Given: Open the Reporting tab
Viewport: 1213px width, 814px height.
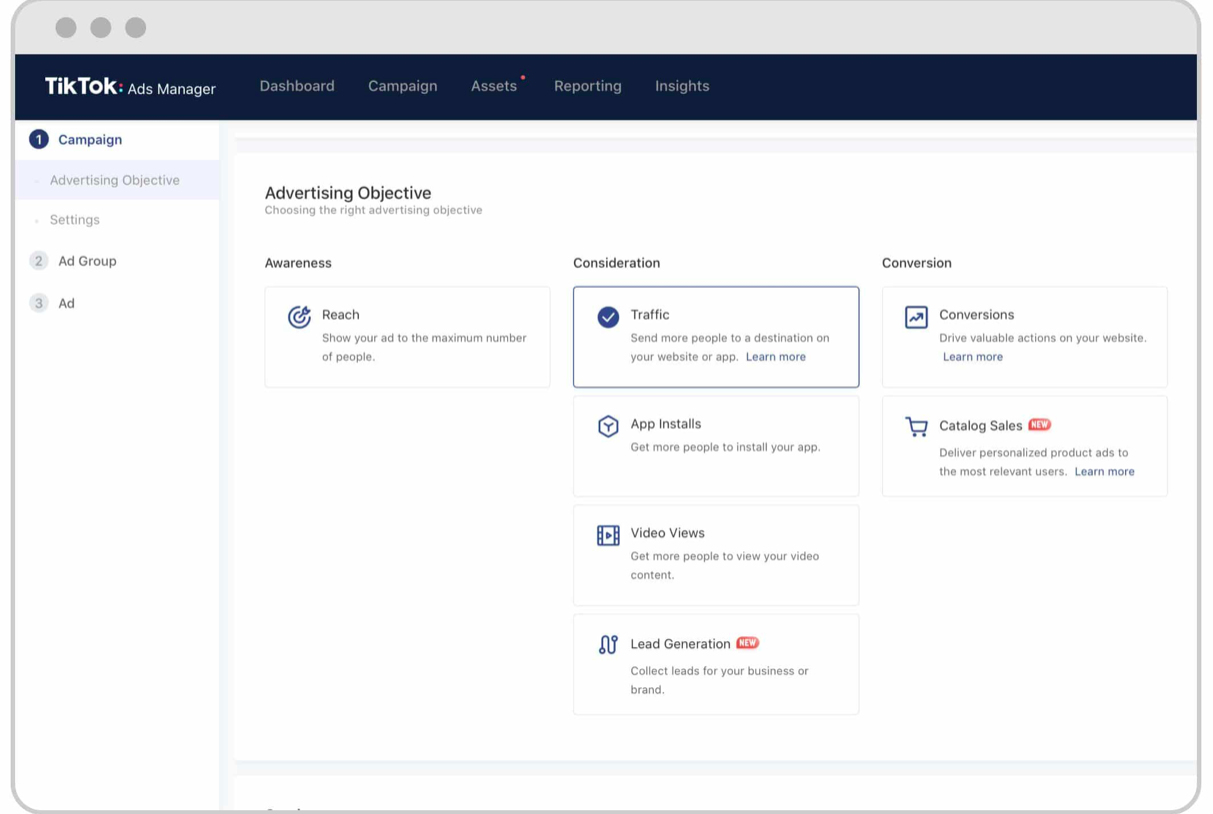Looking at the screenshot, I should click(x=588, y=86).
